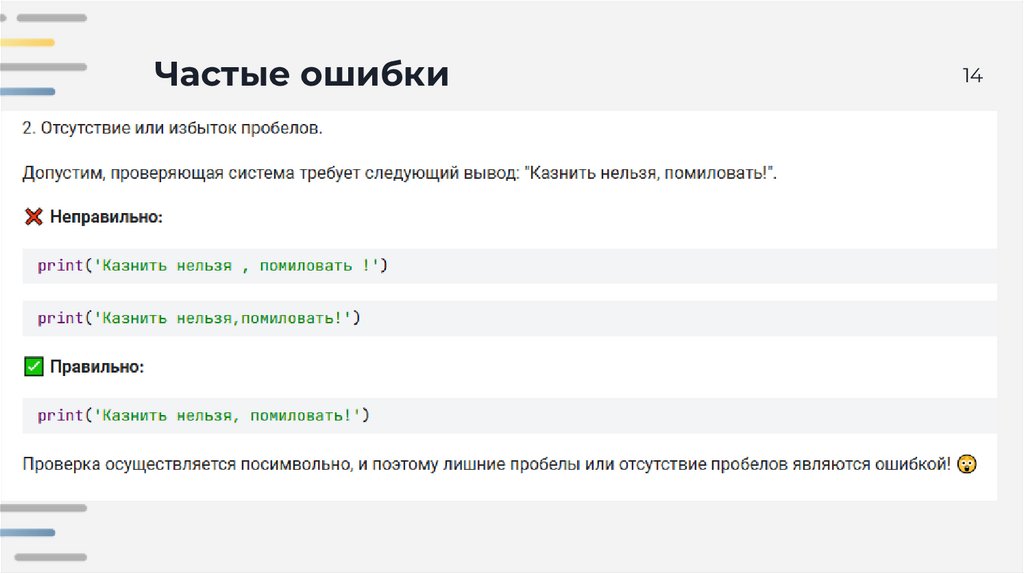The width and height of the screenshot is (1024, 574).
Task: Click the sentence starting "Допустим, проверяющая система"
Action: click(x=399, y=173)
